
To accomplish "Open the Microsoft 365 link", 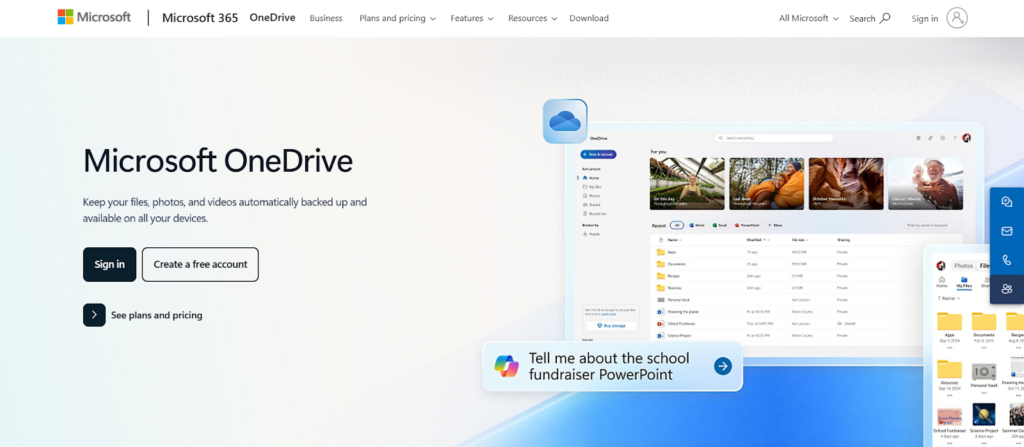I will click(x=200, y=18).
